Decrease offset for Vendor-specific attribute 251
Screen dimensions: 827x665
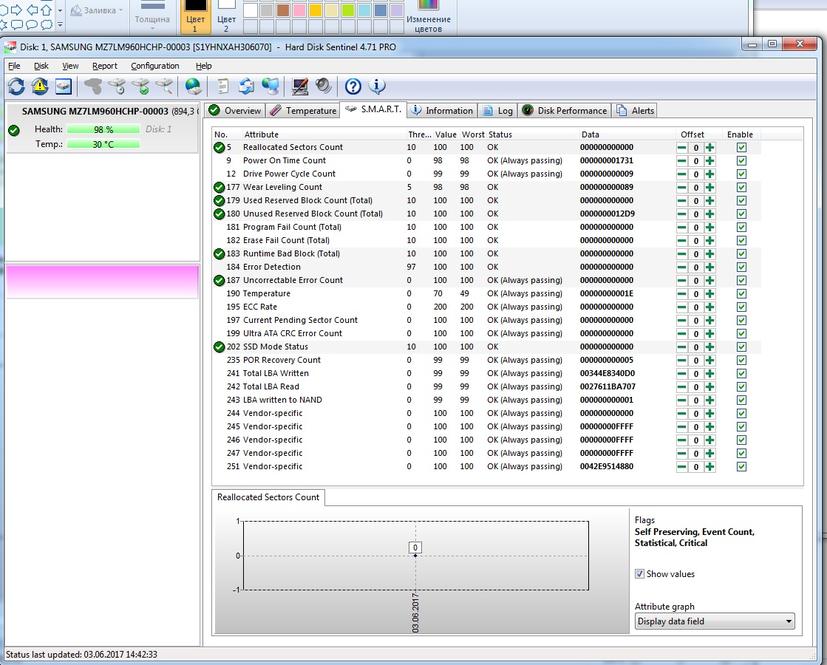click(682, 467)
